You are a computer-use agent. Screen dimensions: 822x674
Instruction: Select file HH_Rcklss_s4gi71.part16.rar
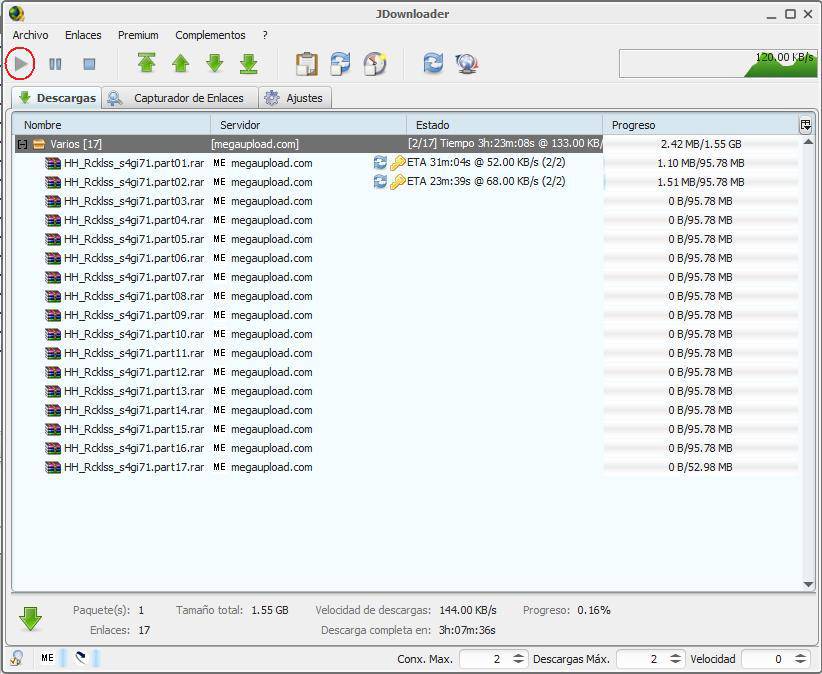click(x=134, y=448)
